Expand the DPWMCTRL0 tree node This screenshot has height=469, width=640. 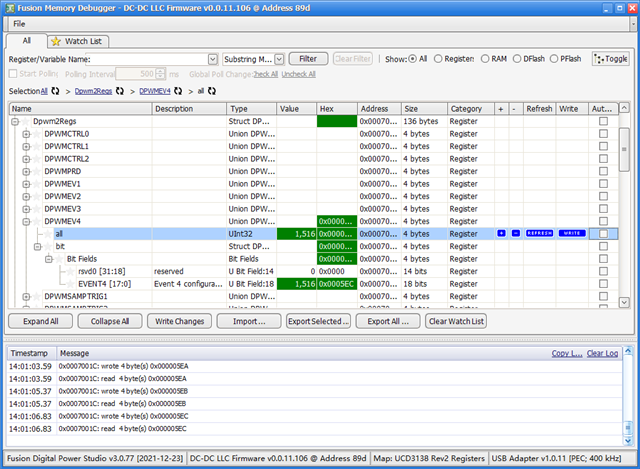[x=26, y=134]
